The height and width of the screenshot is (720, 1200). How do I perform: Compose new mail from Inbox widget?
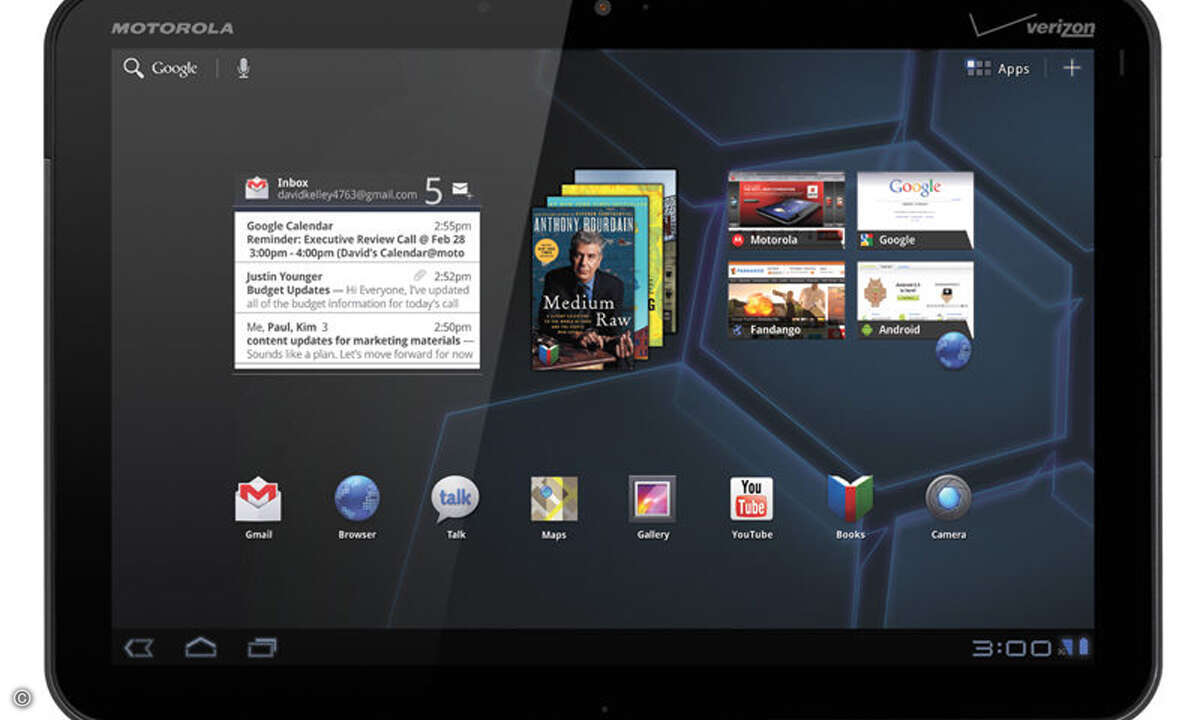click(x=462, y=189)
